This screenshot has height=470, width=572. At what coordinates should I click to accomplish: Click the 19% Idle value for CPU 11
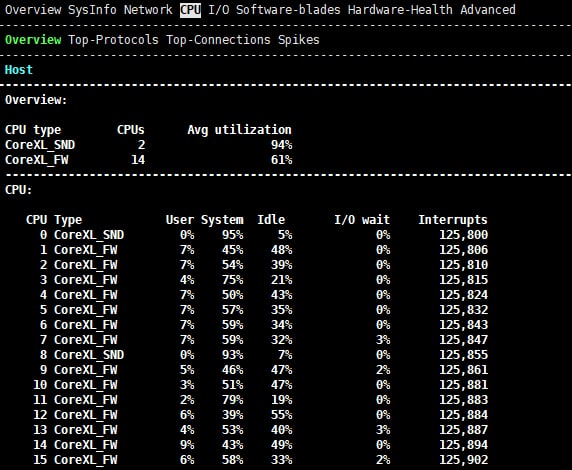click(281, 400)
